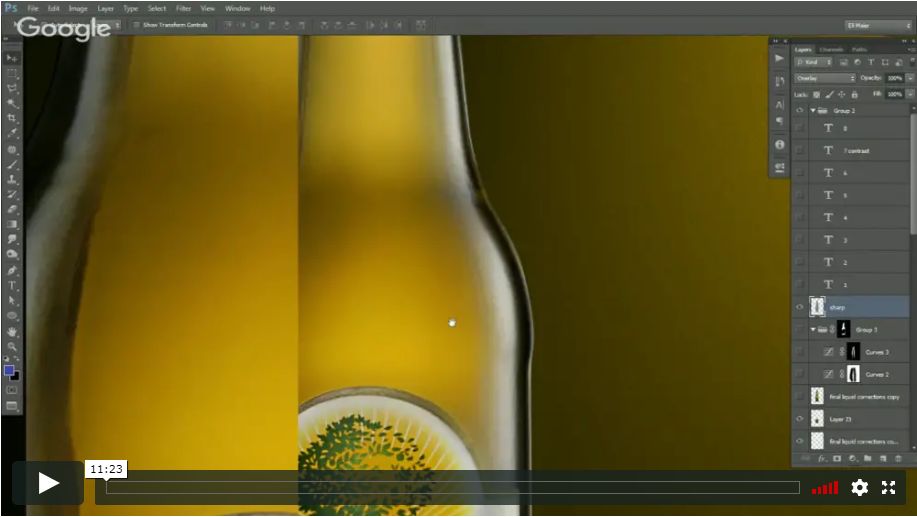Switch to the Paths tab
This screenshot has height=517, width=917.
(859, 50)
